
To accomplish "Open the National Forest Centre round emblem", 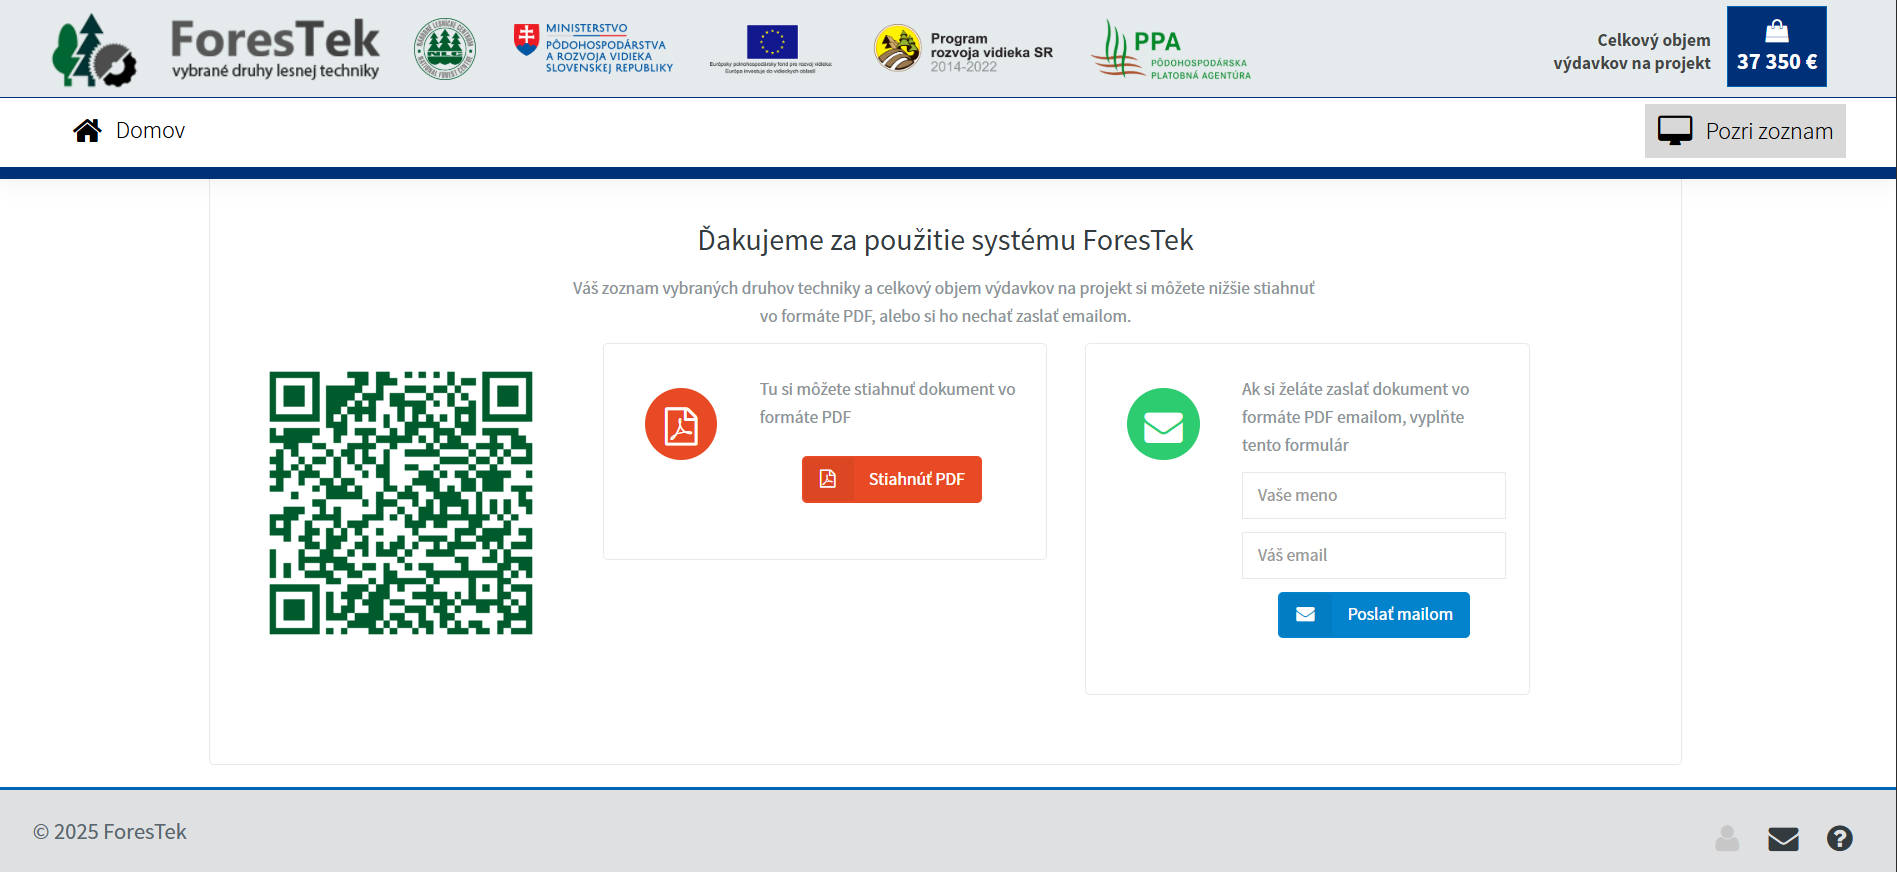I will point(445,48).
